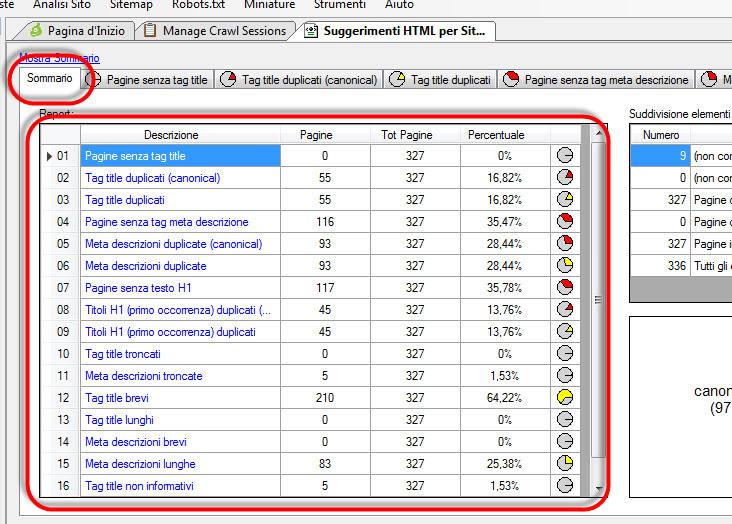The width and height of the screenshot is (732, 524).
Task: Open Pagine senza testo H1 link
Action: pyautogui.click(x=138, y=288)
